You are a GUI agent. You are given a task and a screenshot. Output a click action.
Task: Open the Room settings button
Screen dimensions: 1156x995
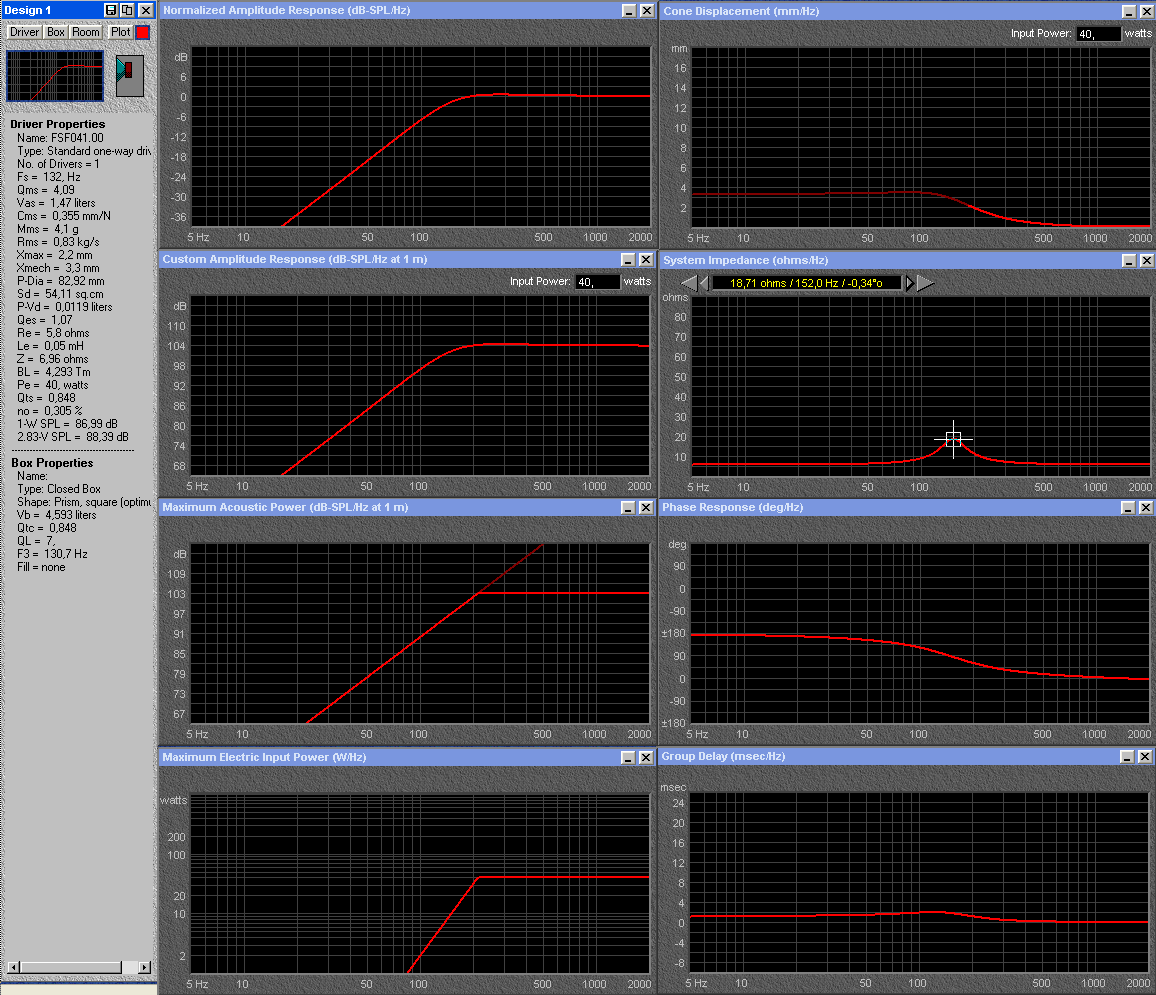click(86, 32)
